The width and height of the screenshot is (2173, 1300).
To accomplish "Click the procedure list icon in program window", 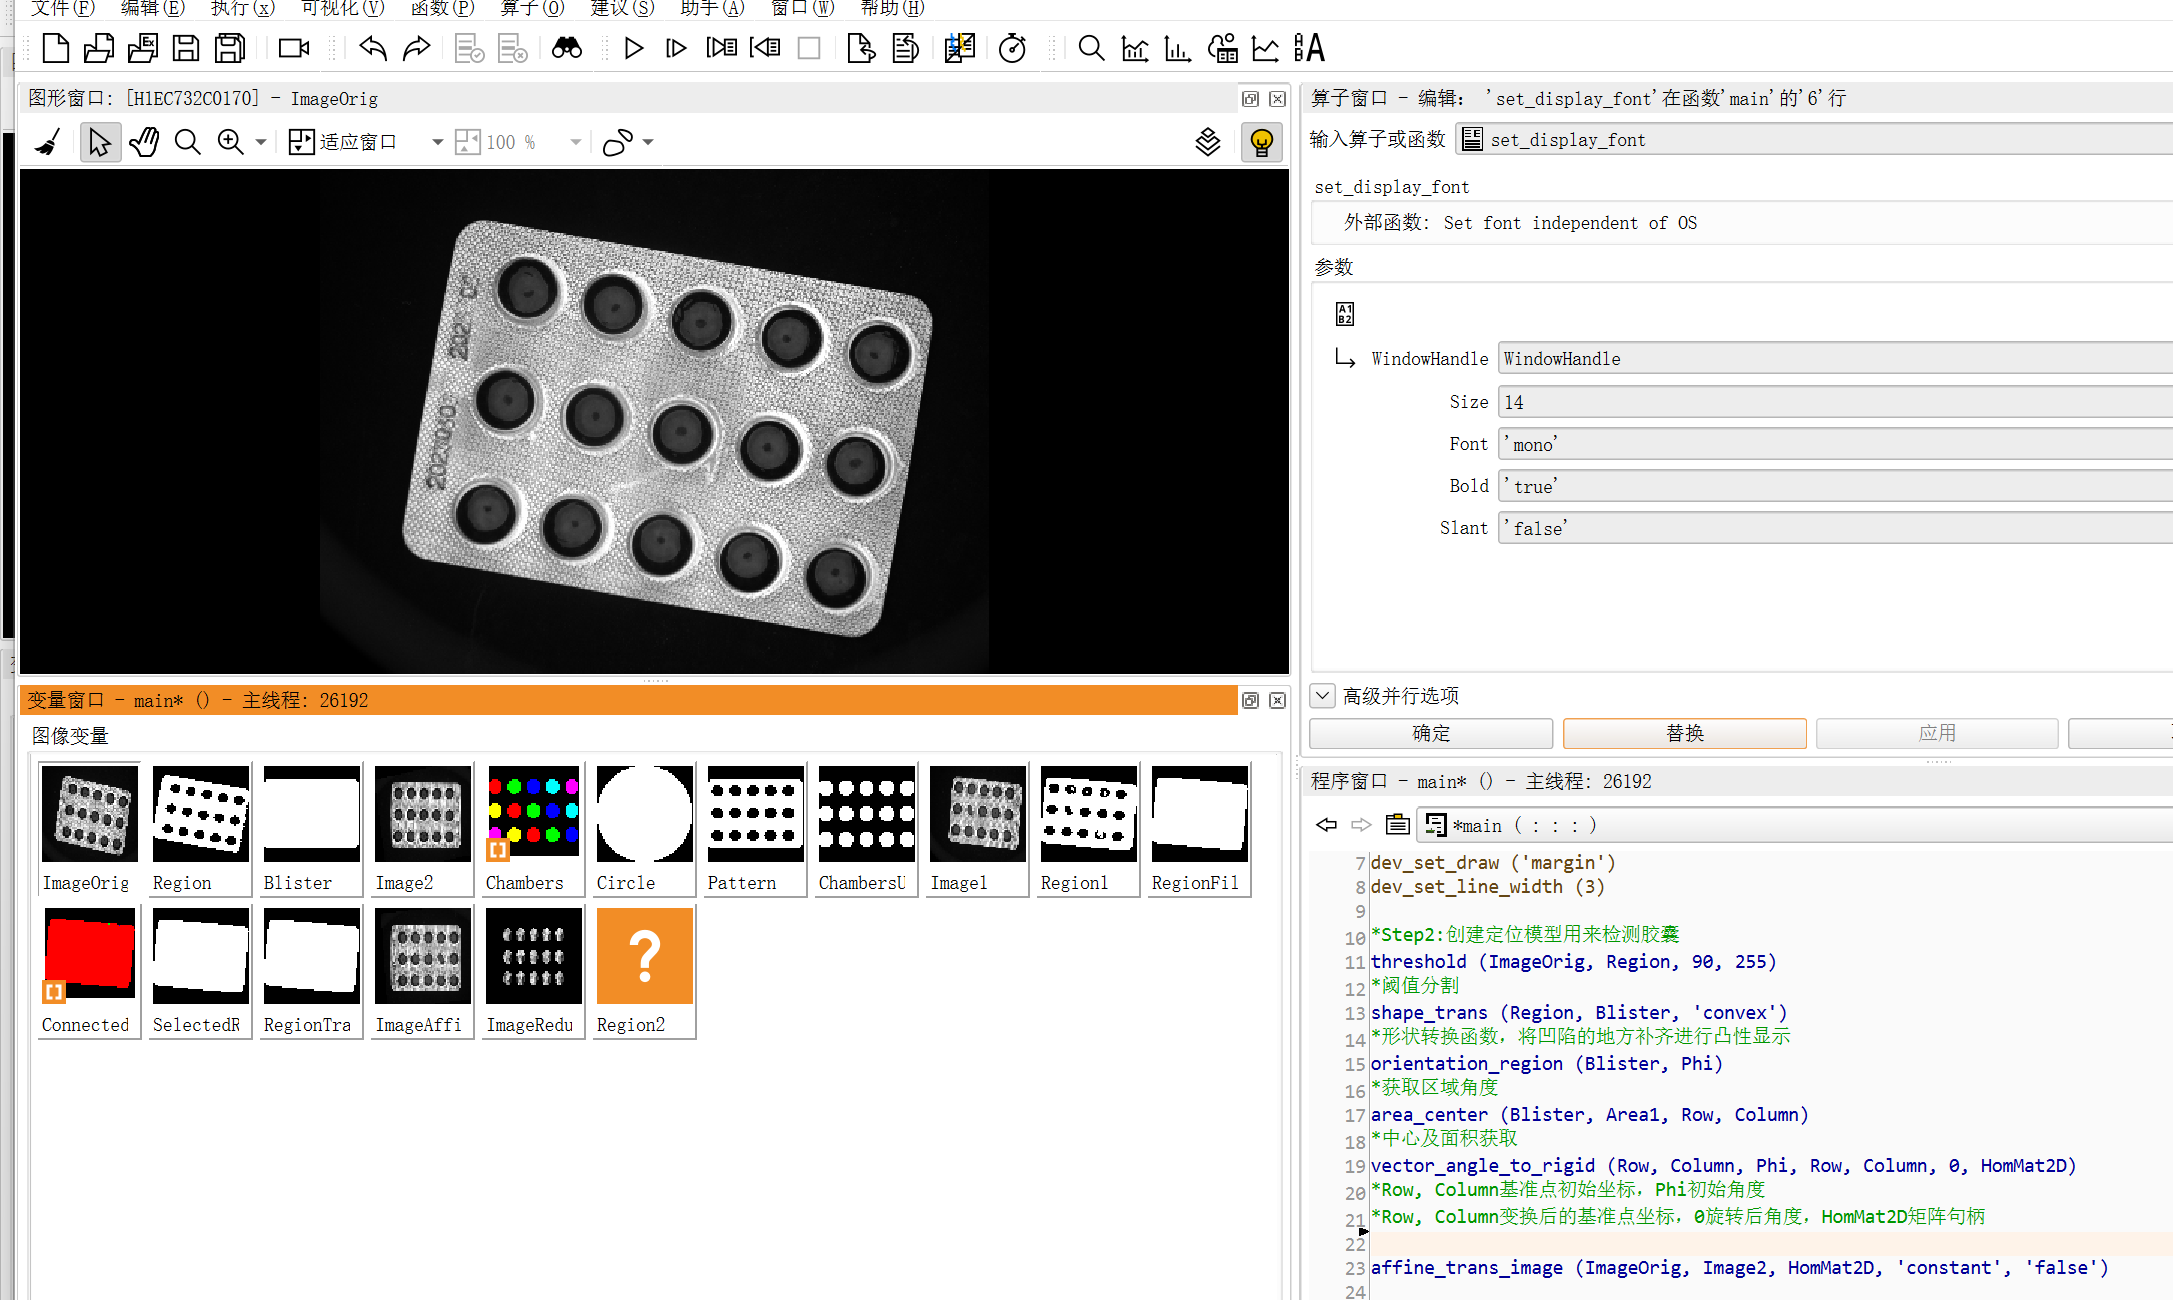I will (x=1397, y=825).
